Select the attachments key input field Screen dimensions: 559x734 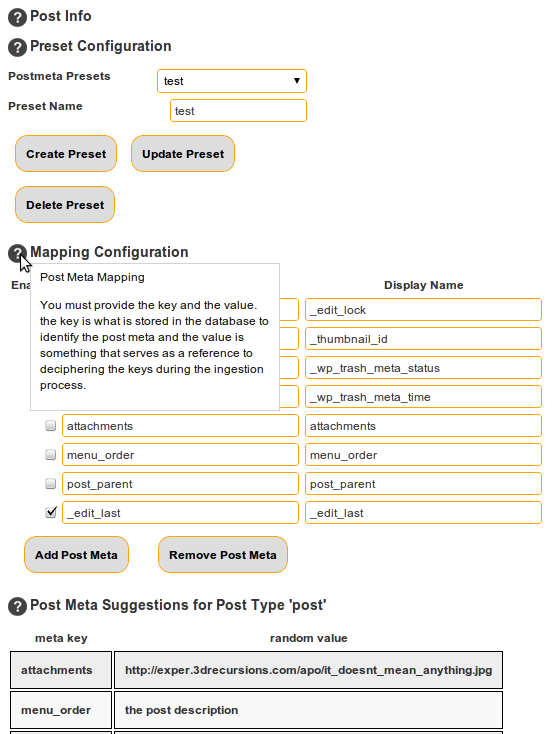tap(180, 426)
